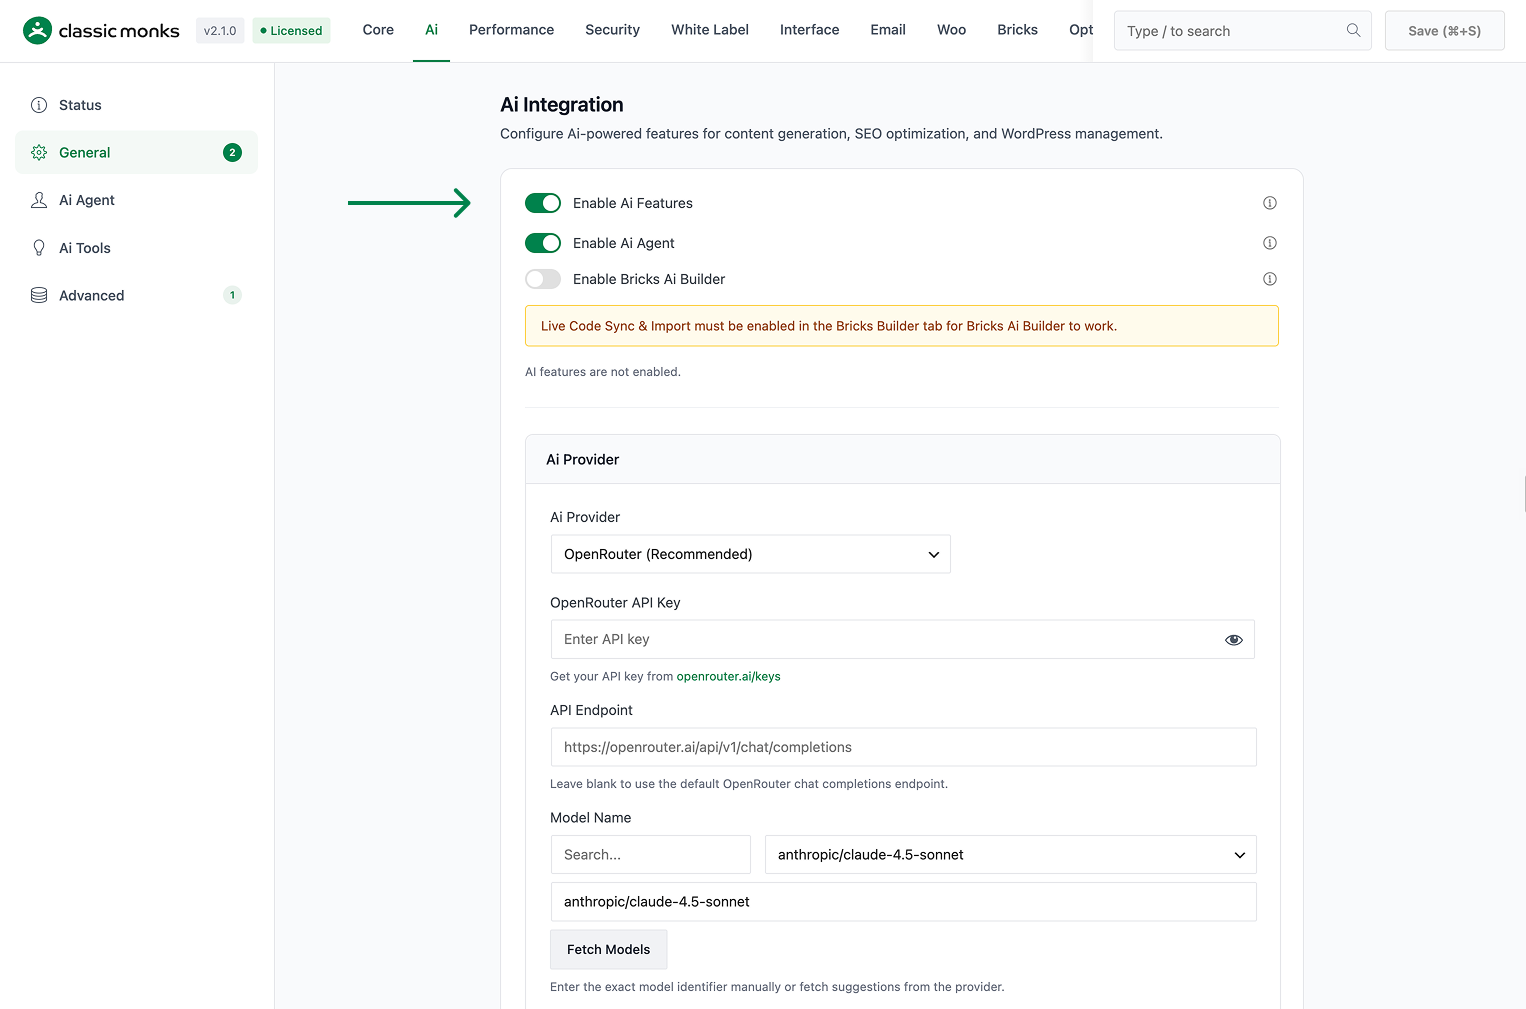Open the Interface tab
The width and height of the screenshot is (1526, 1009).
(x=809, y=30)
